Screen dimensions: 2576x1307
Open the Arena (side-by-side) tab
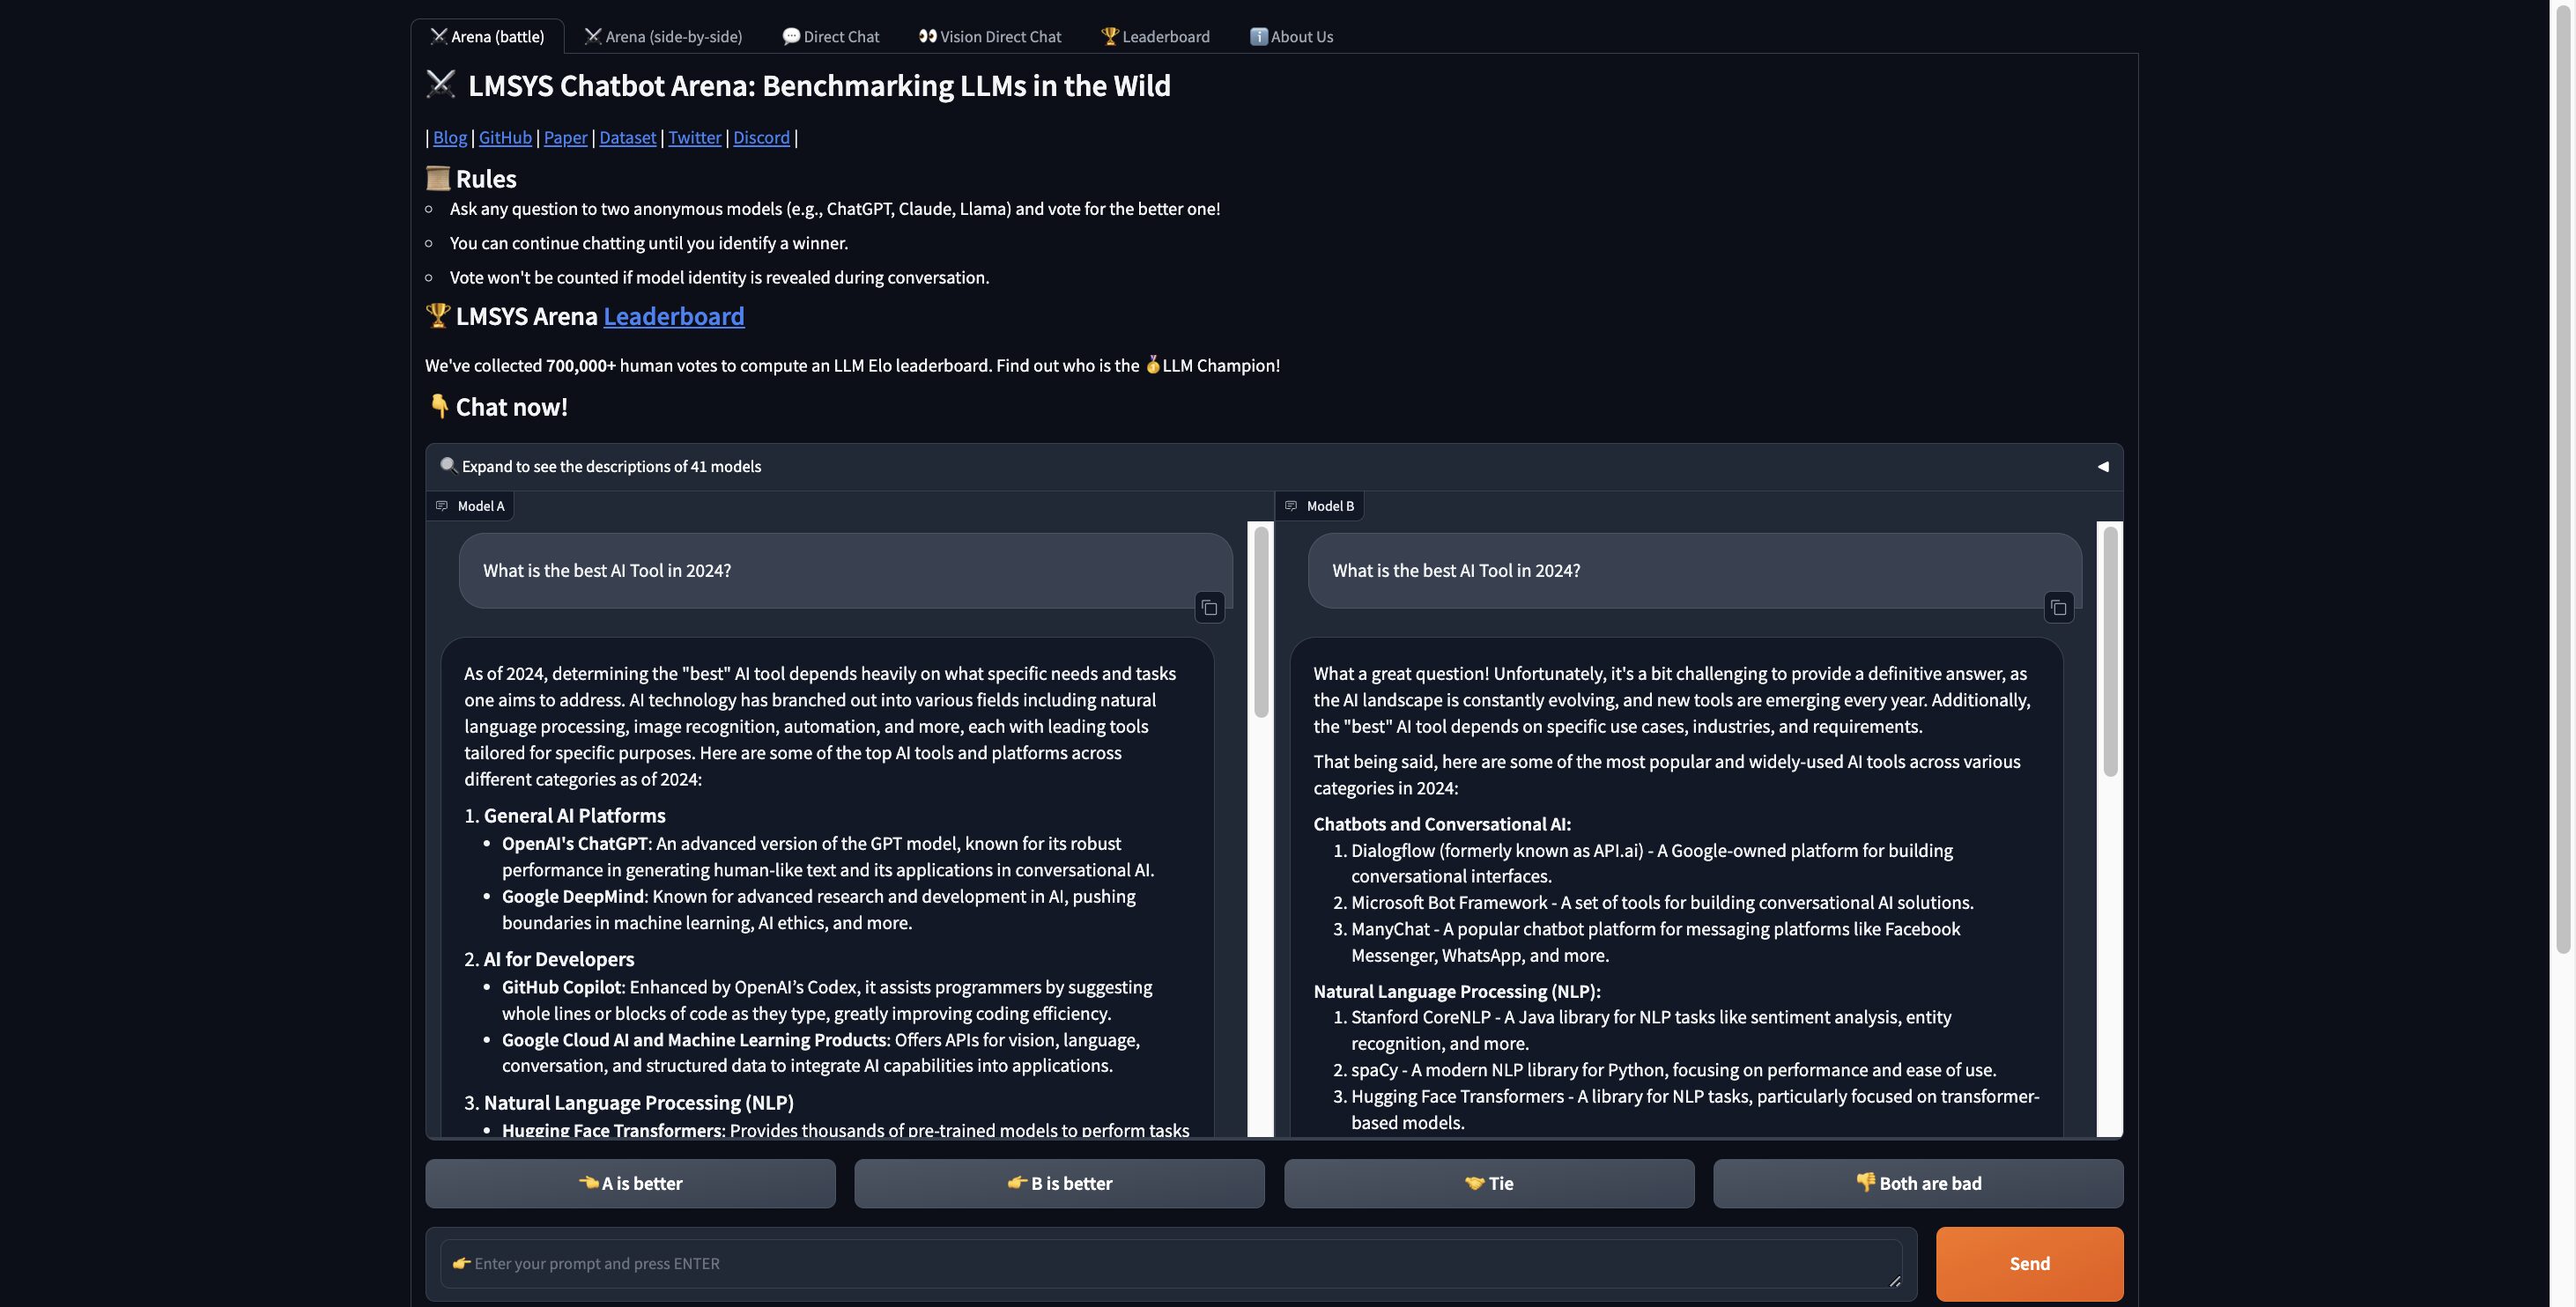(x=663, y=36)
